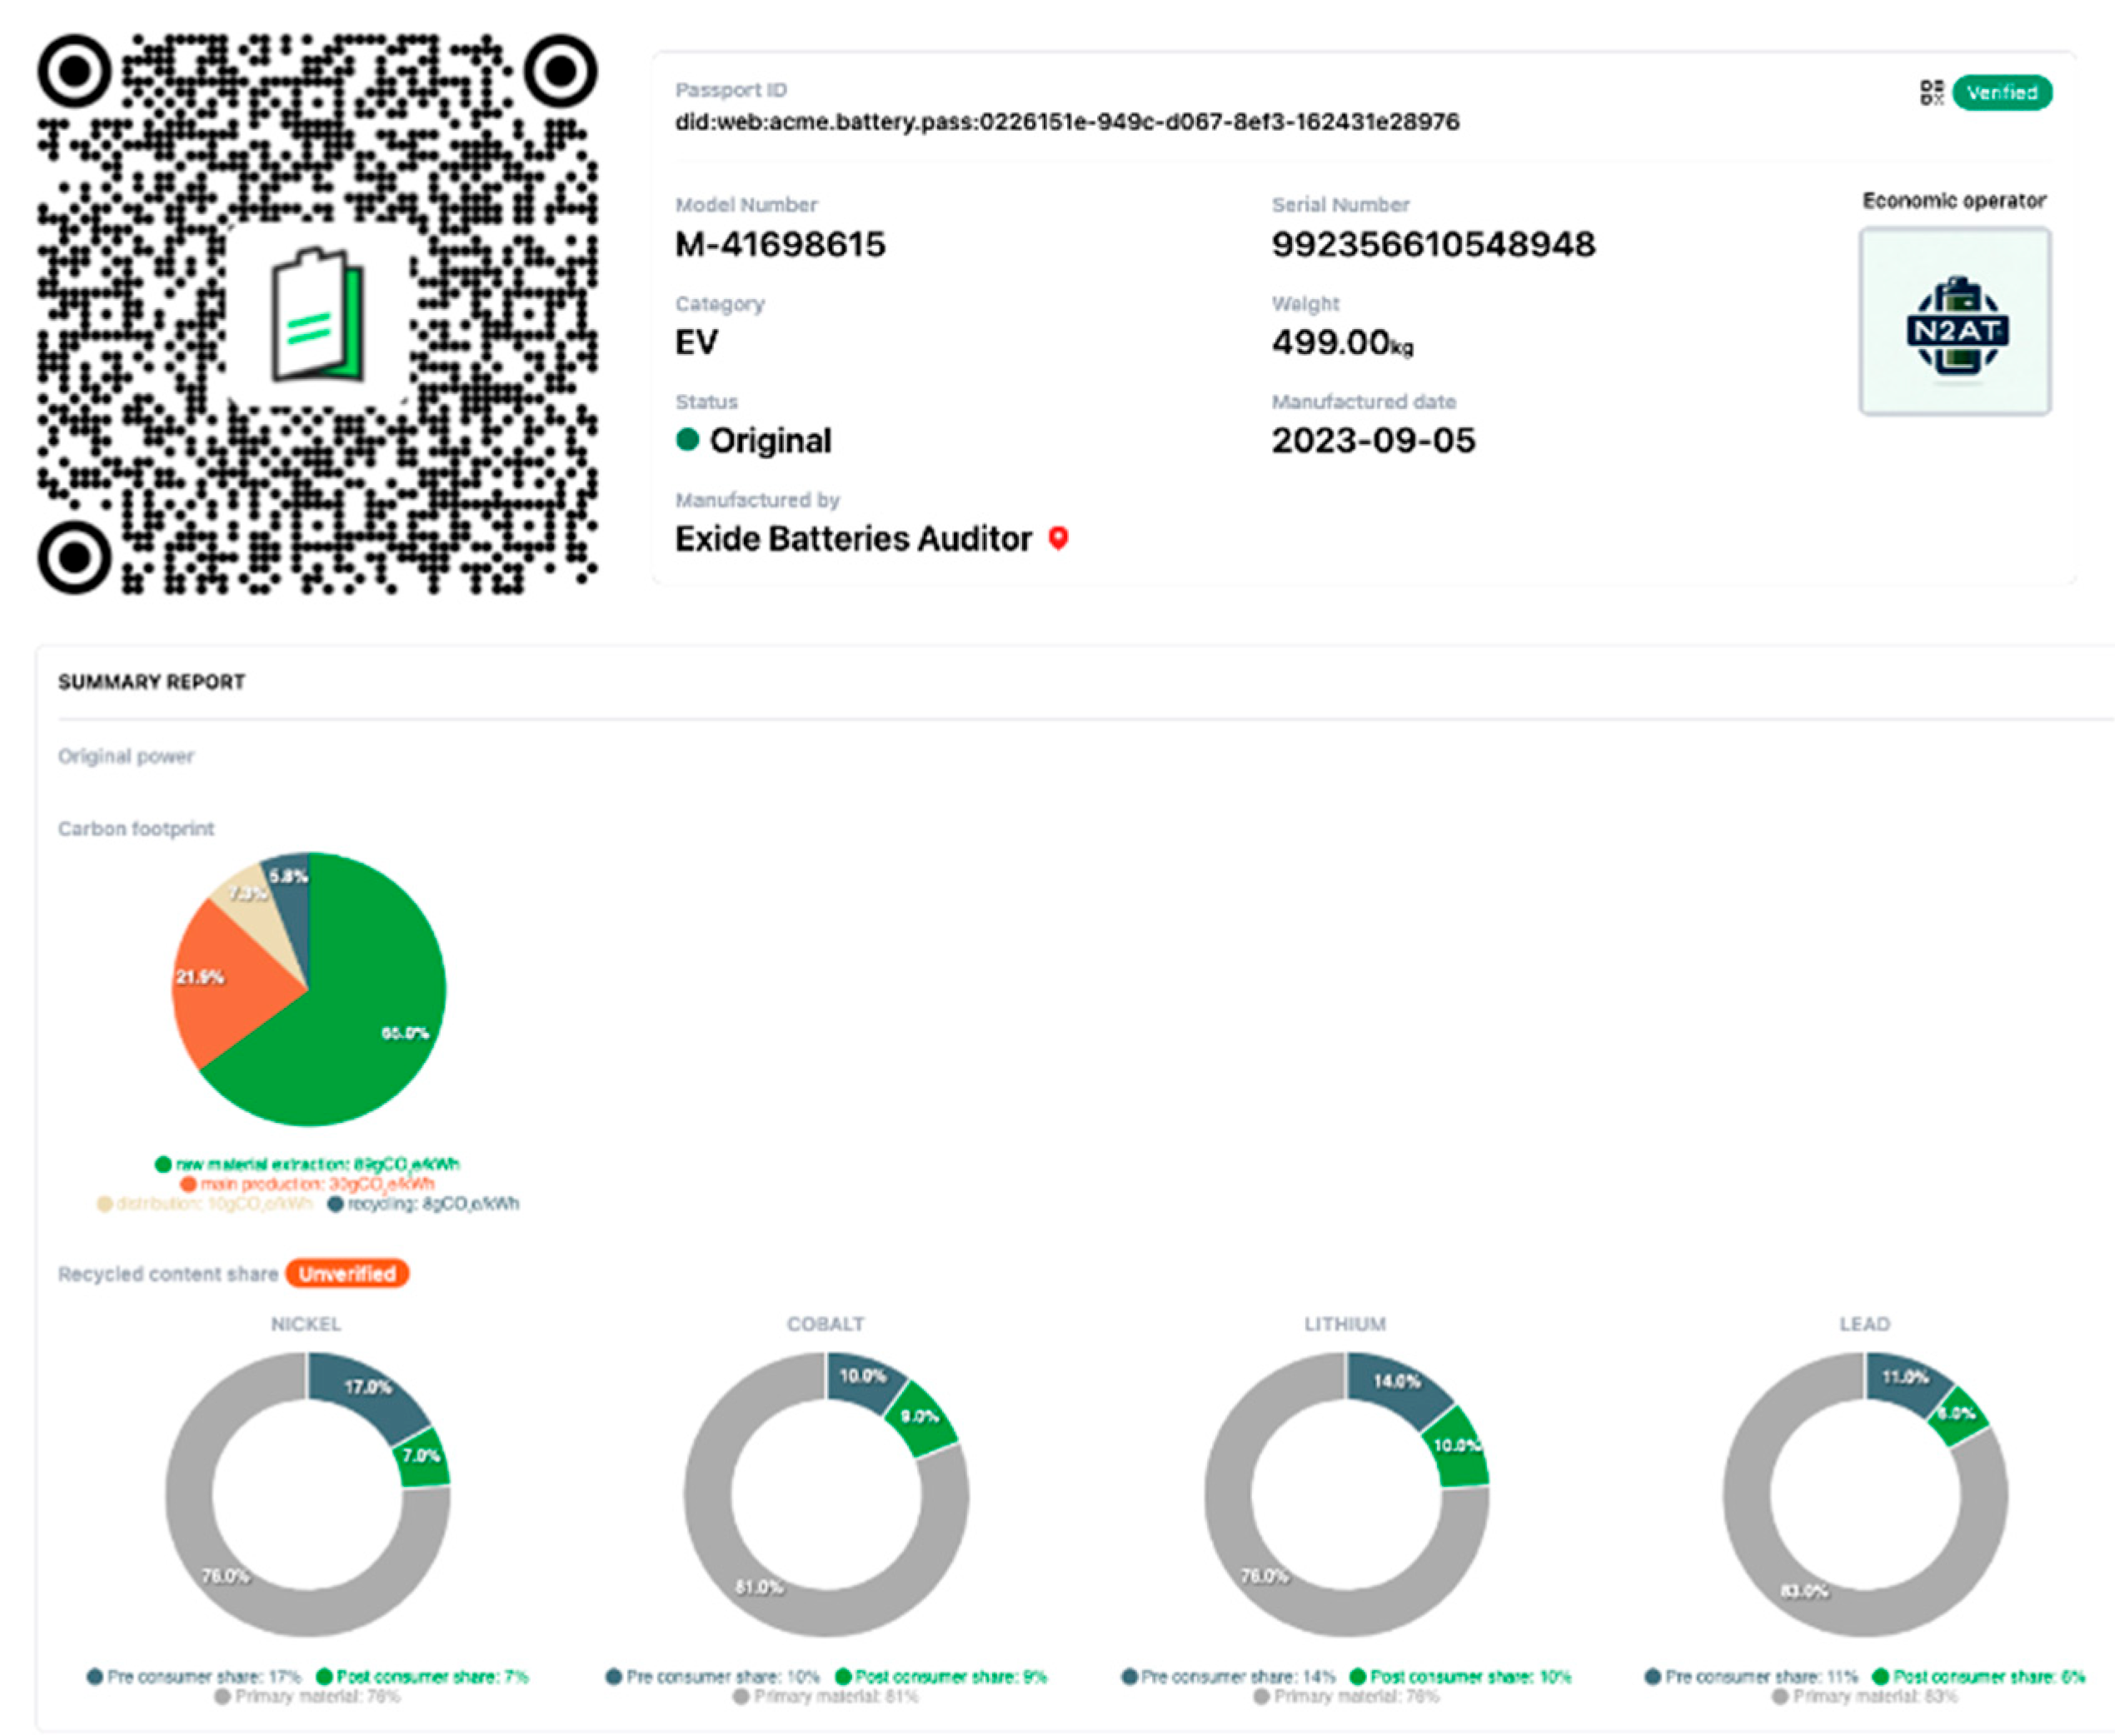2115x1736 pixels.
Task: Click the Carbon footprint label
Action: coord(136,829)
